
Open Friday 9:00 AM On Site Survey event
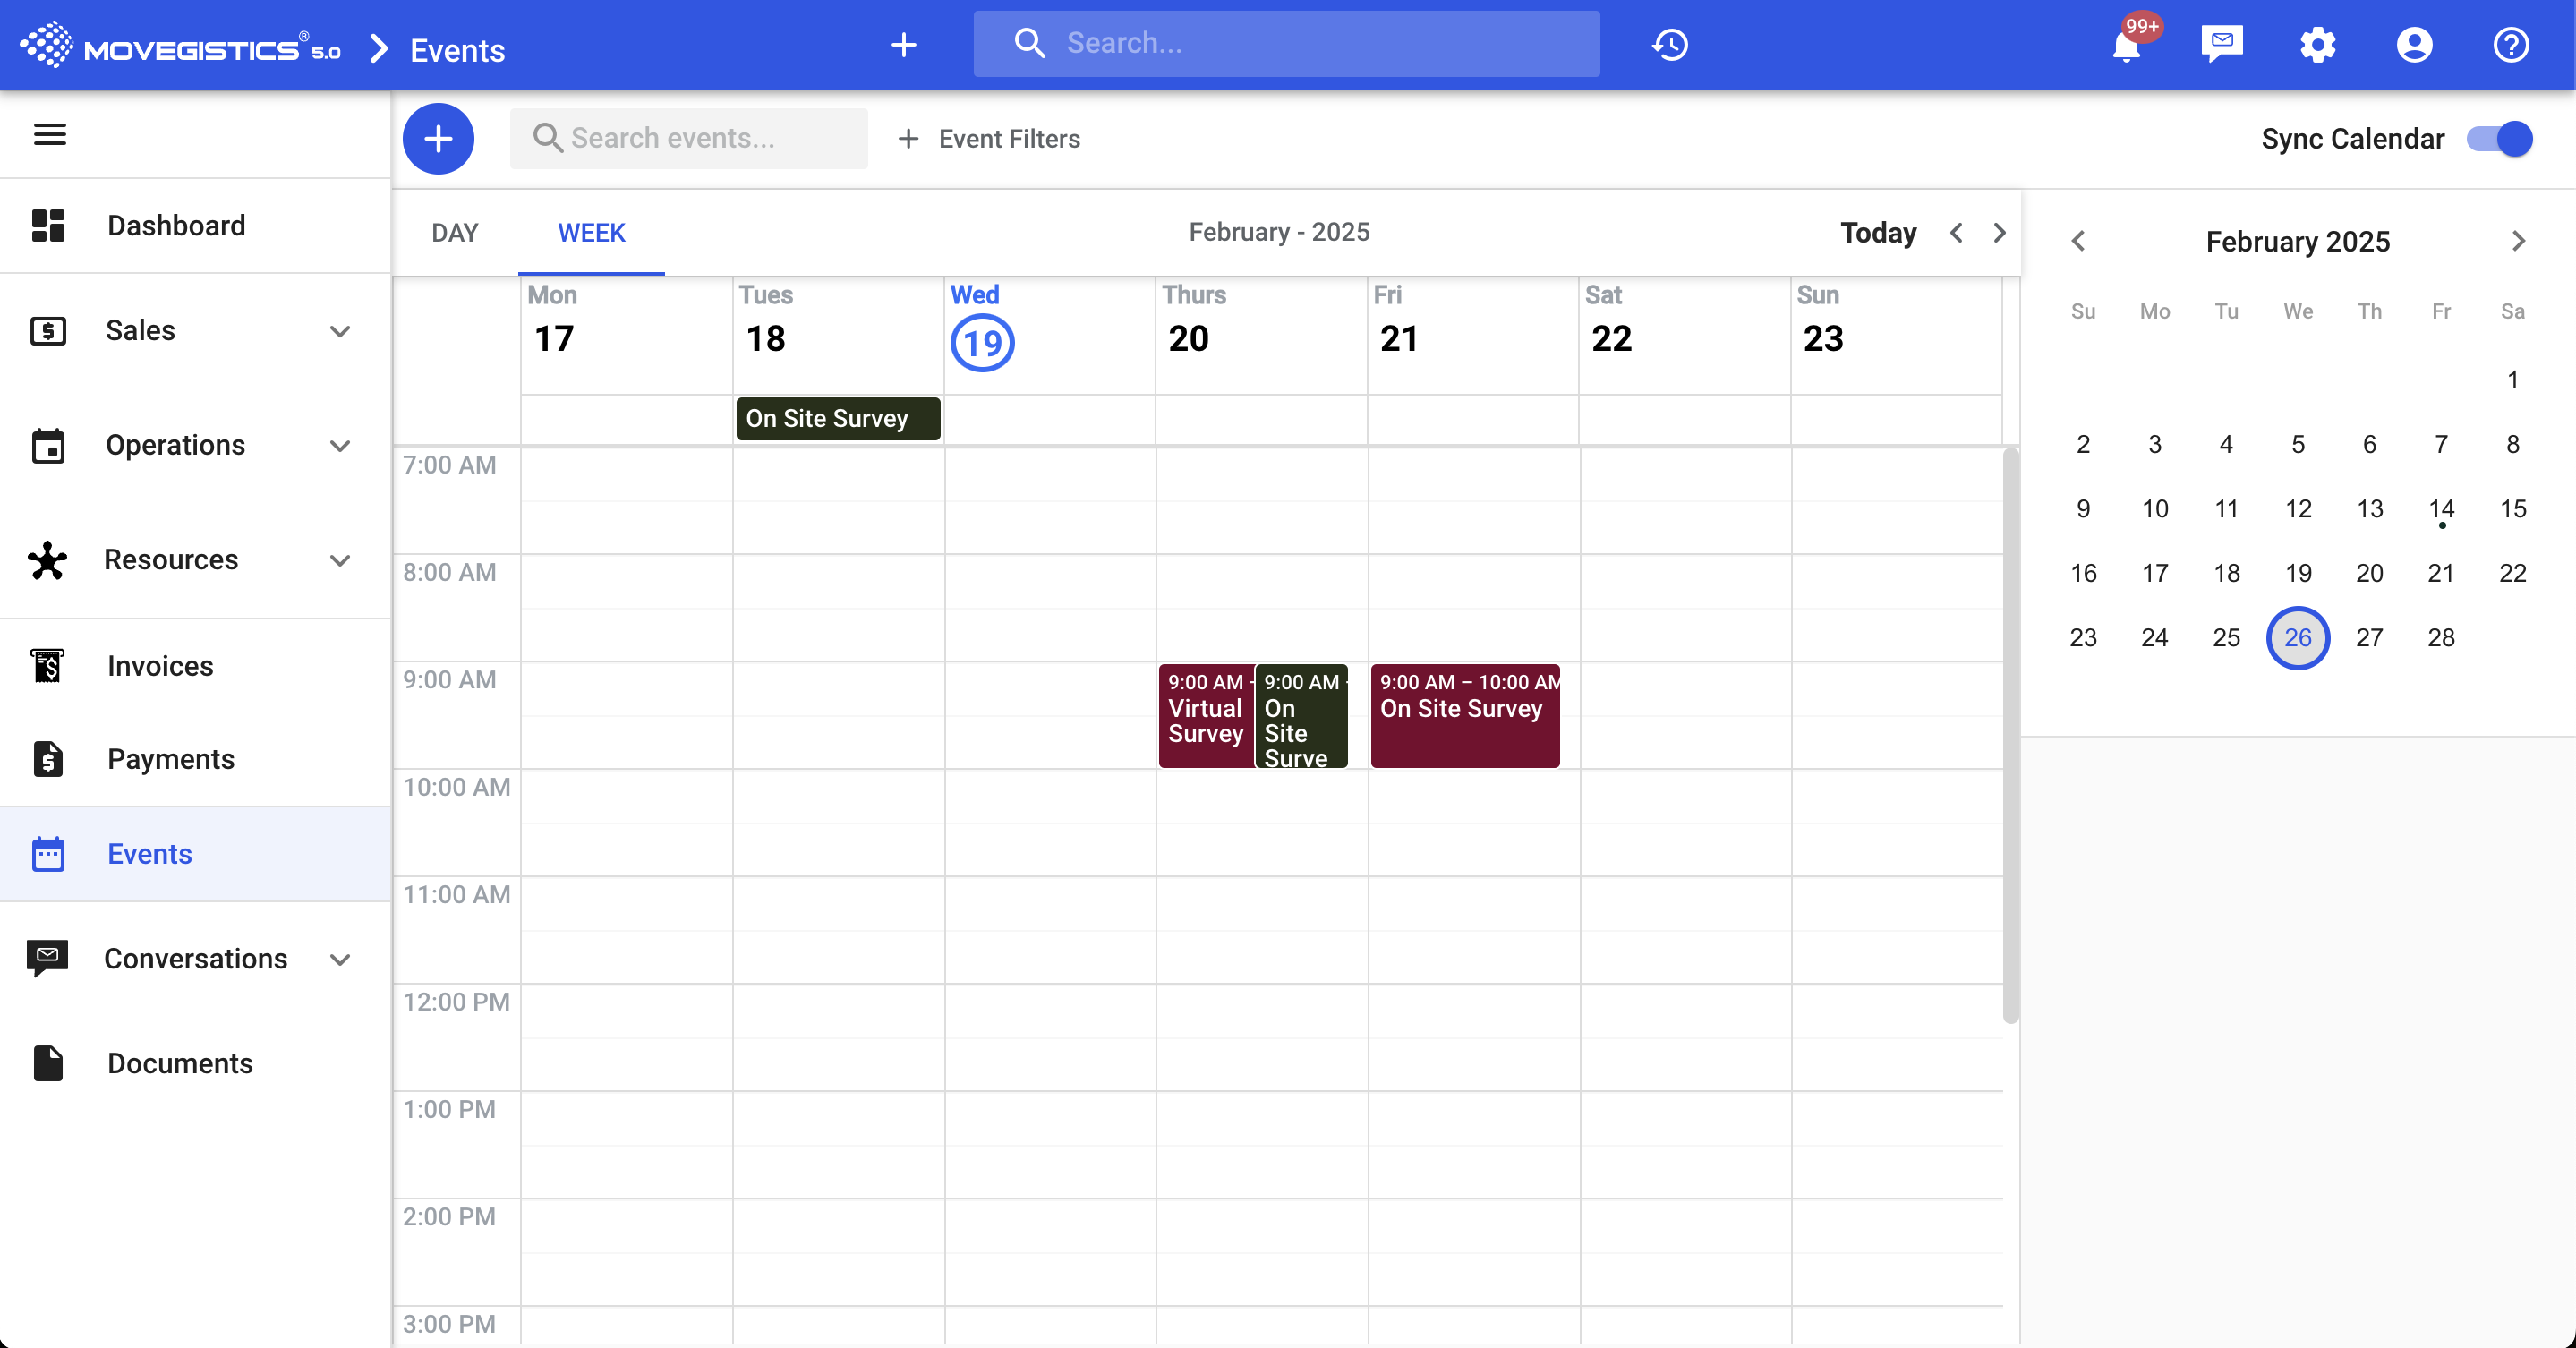click(1464, 717)
